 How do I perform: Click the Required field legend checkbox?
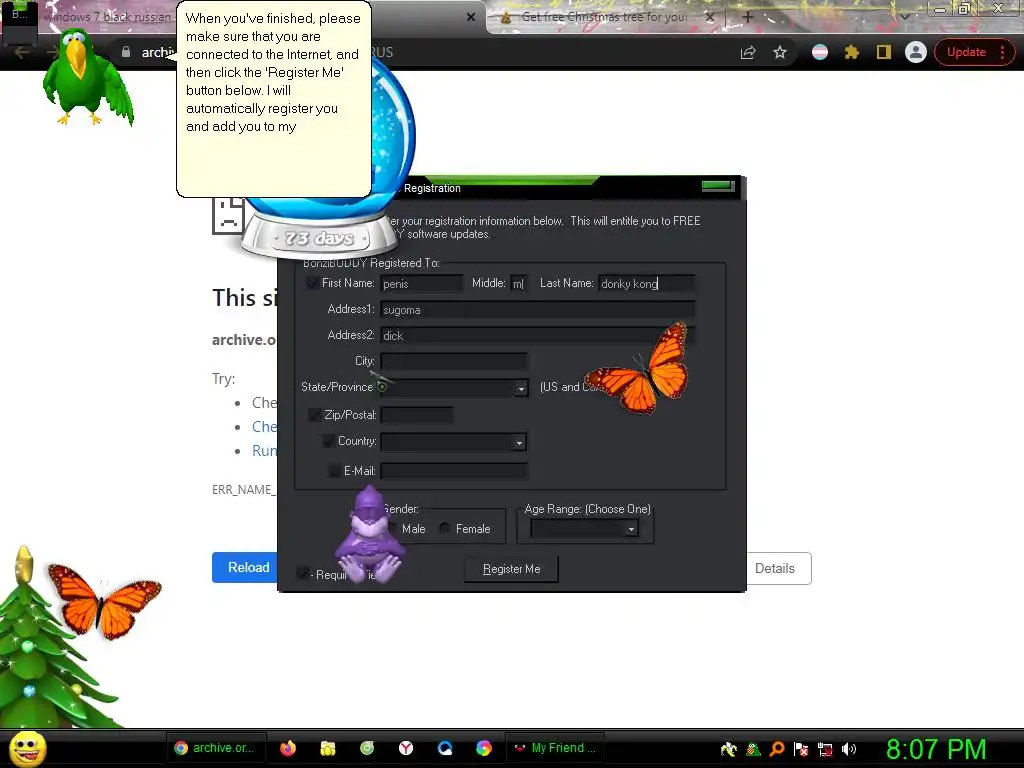[302, 573]
